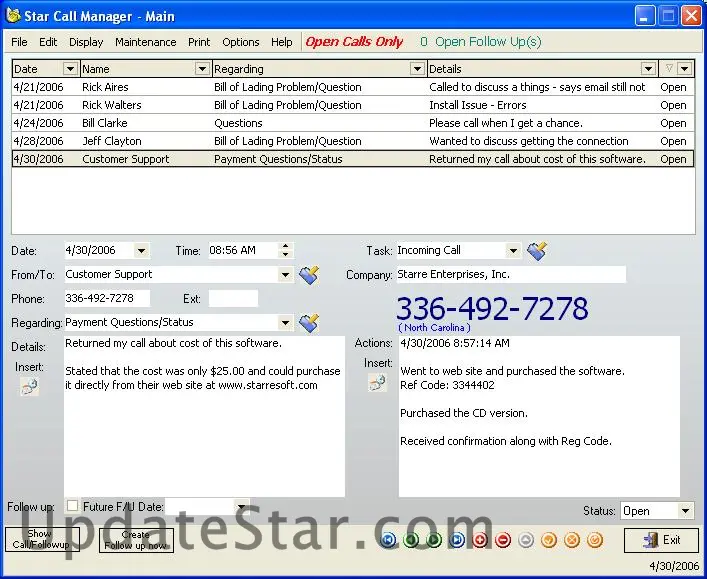Open the Date picker dropdown
The image size is (707, 579).
tap(140, 251)
